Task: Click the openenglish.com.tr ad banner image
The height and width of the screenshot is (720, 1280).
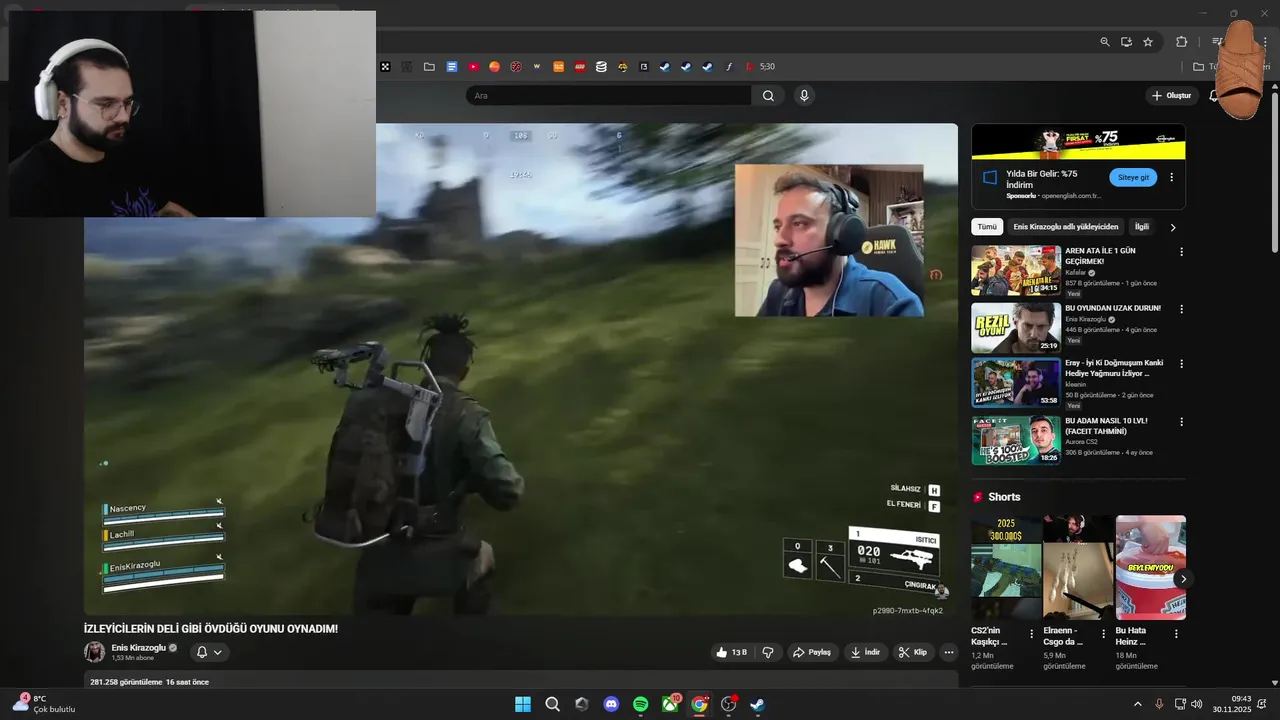Action: (1078, 141)
